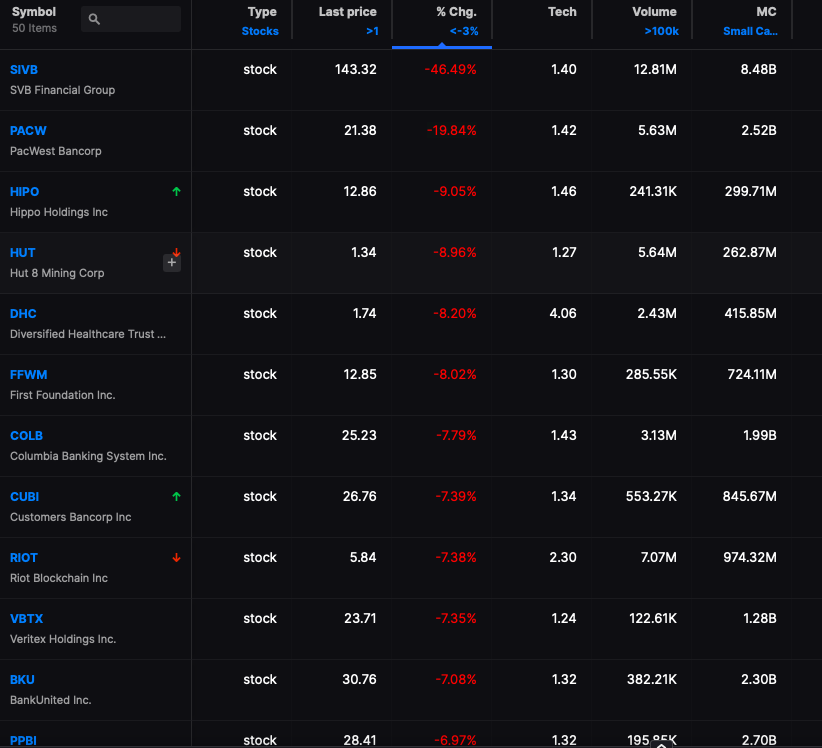Open the FFWM ticker link

(x=28, y=375)
